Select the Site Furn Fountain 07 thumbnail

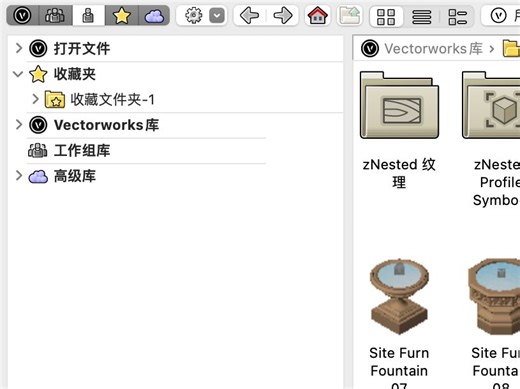[399, 297]
